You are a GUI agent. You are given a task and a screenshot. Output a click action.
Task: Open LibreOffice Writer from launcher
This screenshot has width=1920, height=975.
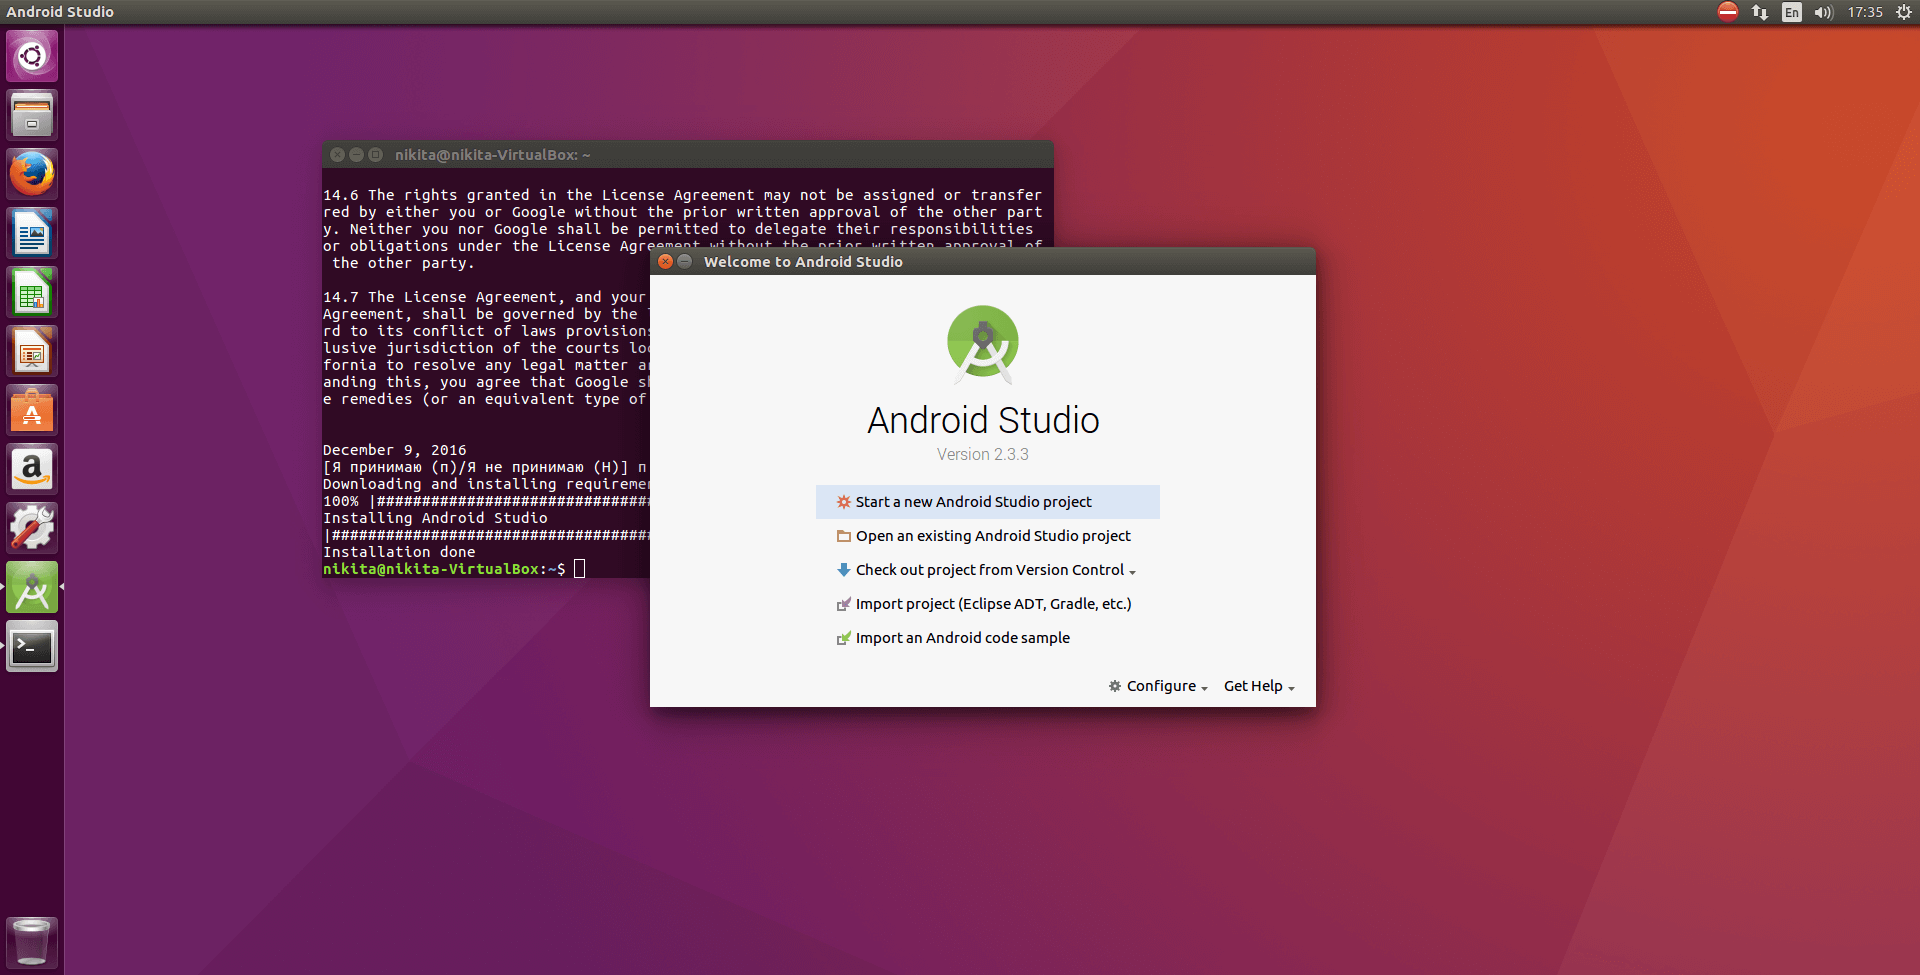coord(32,233)
